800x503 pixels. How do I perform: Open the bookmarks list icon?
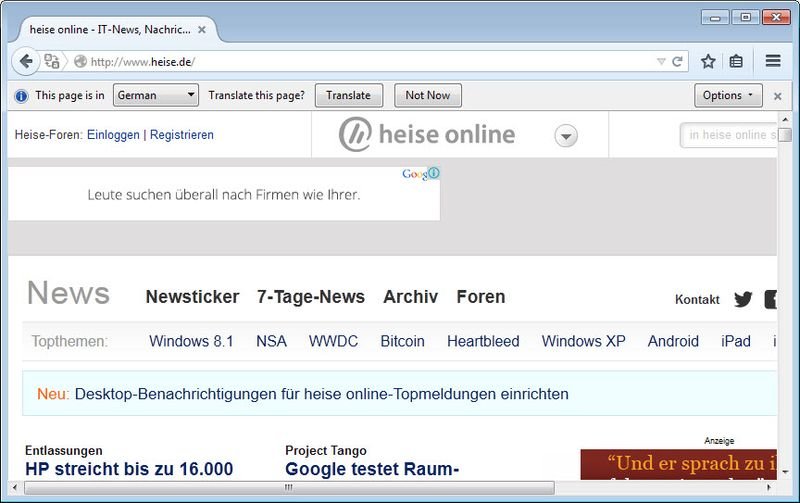736,61
